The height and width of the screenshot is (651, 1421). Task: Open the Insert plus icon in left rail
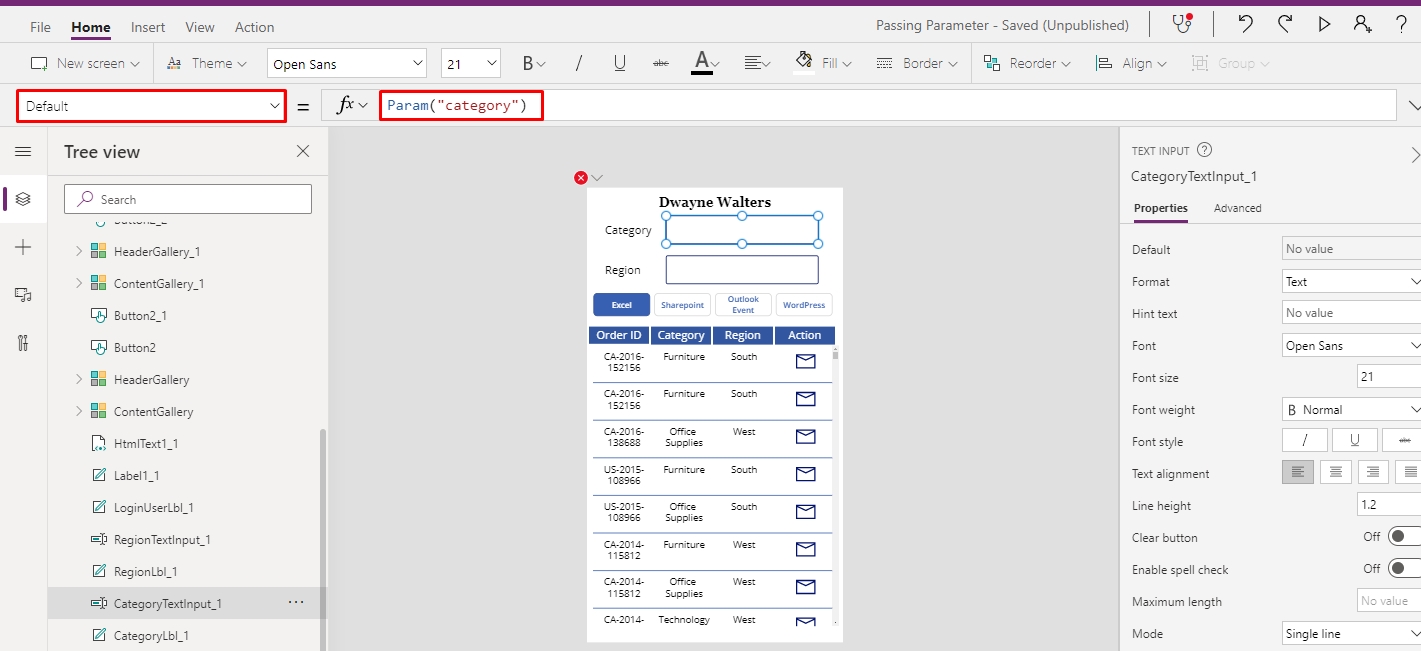(23, 247)
